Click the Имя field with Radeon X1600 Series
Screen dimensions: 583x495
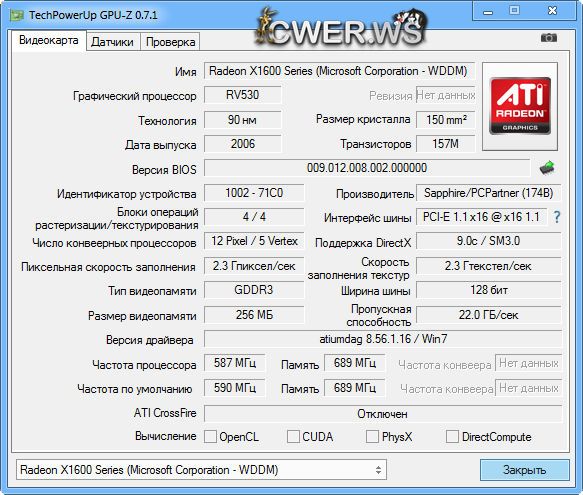tap(339, 71)
